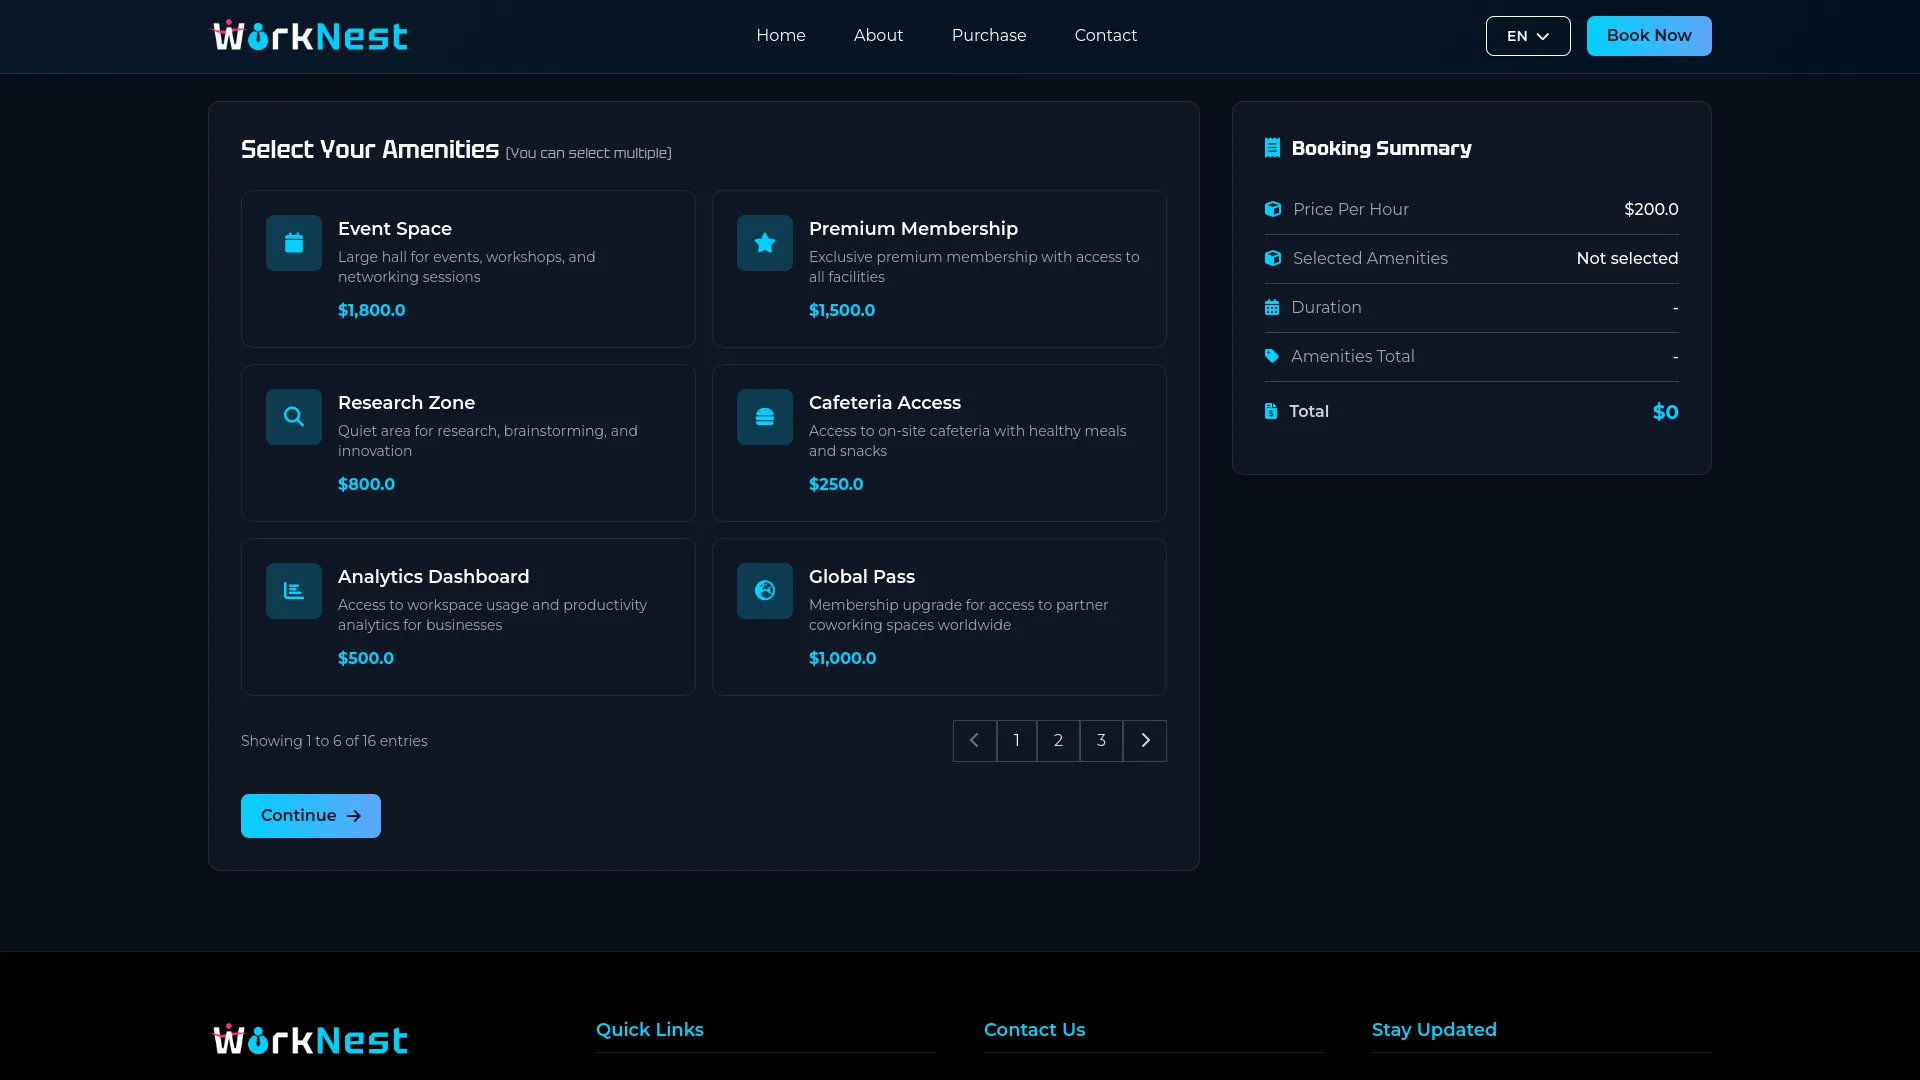Click the Event Space calendar icon
Viewport: 1920px width, 1080px height.
pyautogui.click(x=294, y=243)
